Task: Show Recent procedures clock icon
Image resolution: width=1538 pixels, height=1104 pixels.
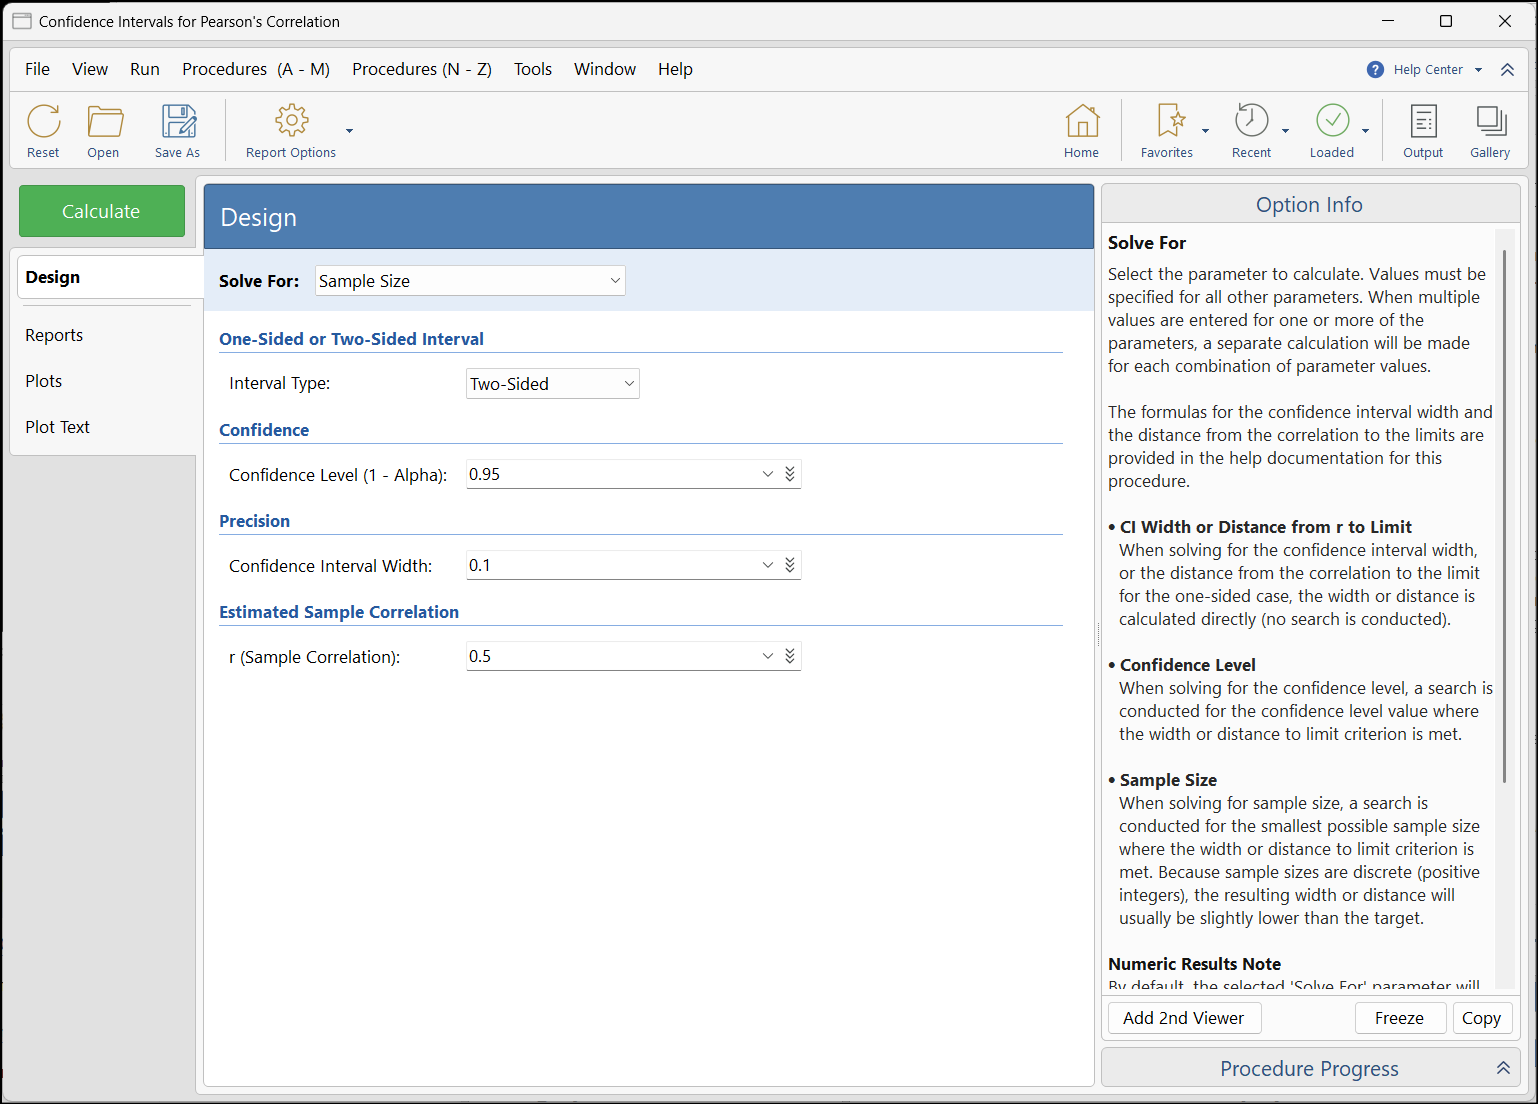Action: tap(1251, 122)
